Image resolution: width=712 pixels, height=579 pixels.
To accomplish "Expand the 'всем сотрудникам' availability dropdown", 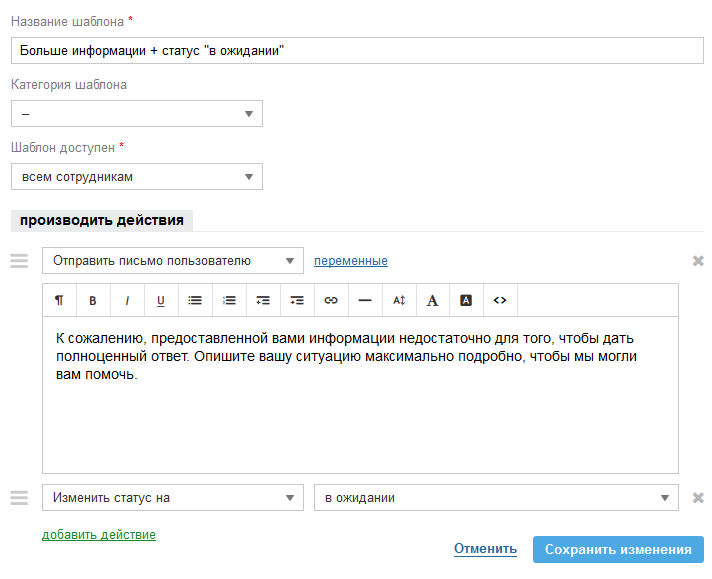I will coord(136,177).
